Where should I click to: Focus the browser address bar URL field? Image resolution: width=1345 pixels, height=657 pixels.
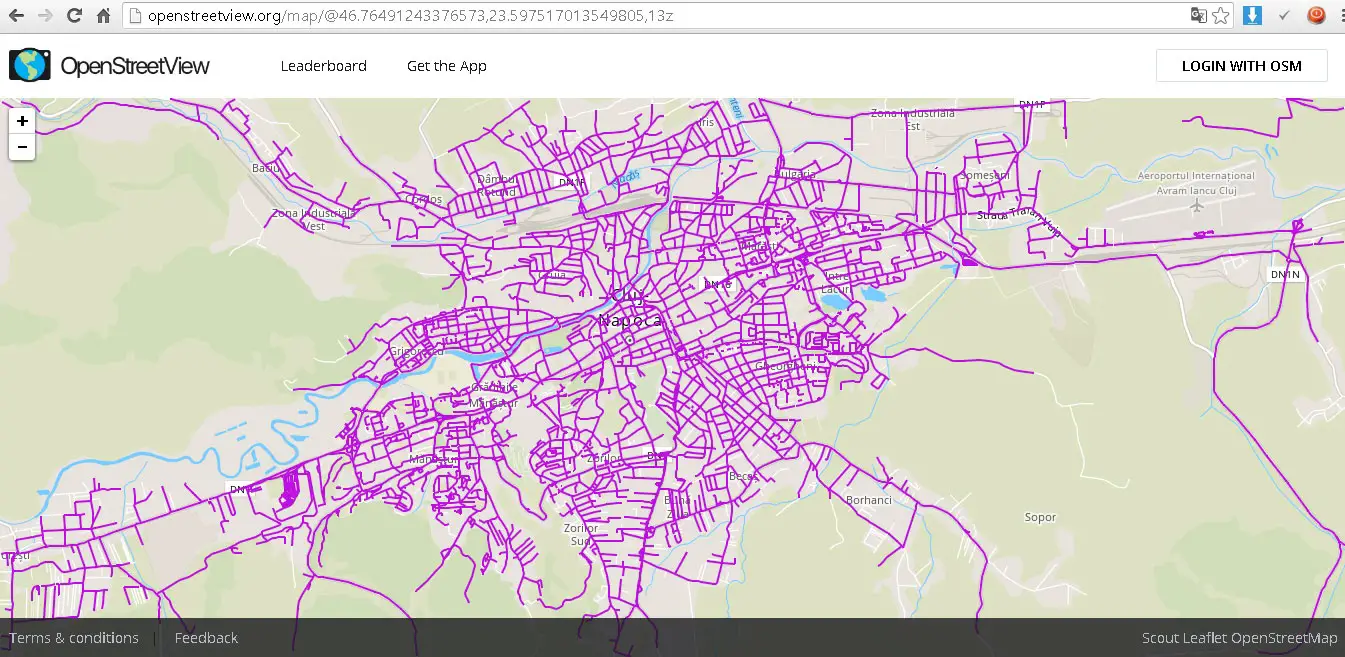pyautogui.click(x=650, y=16)
